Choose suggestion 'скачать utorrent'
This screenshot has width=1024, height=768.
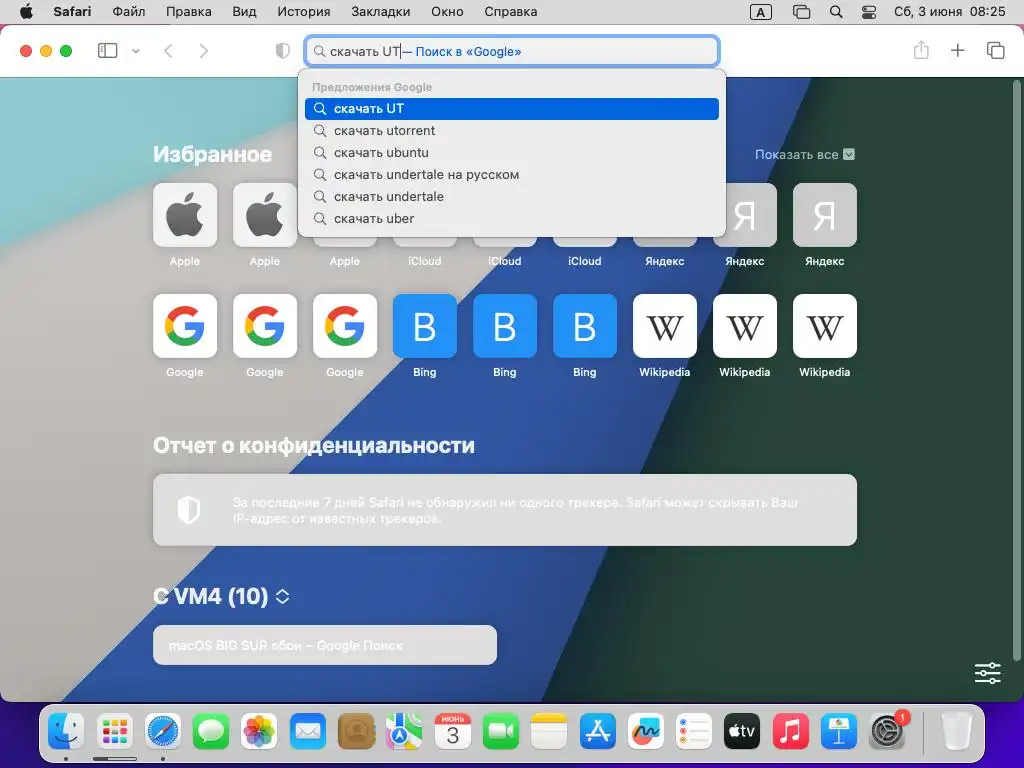coord(512,131)
